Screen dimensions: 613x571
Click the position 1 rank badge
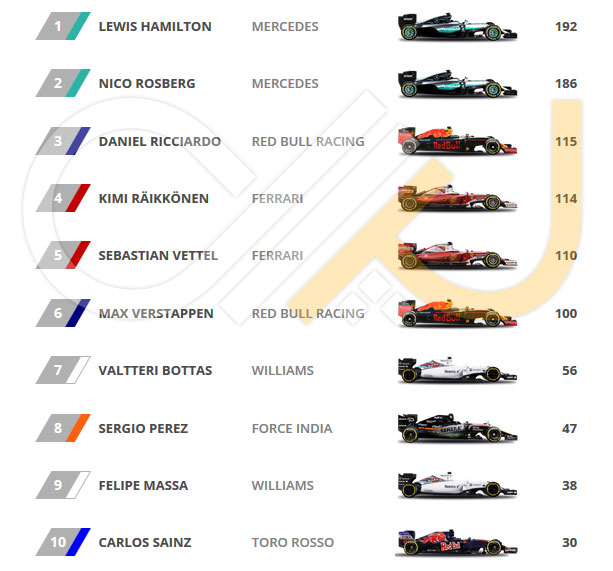(63, 26)
